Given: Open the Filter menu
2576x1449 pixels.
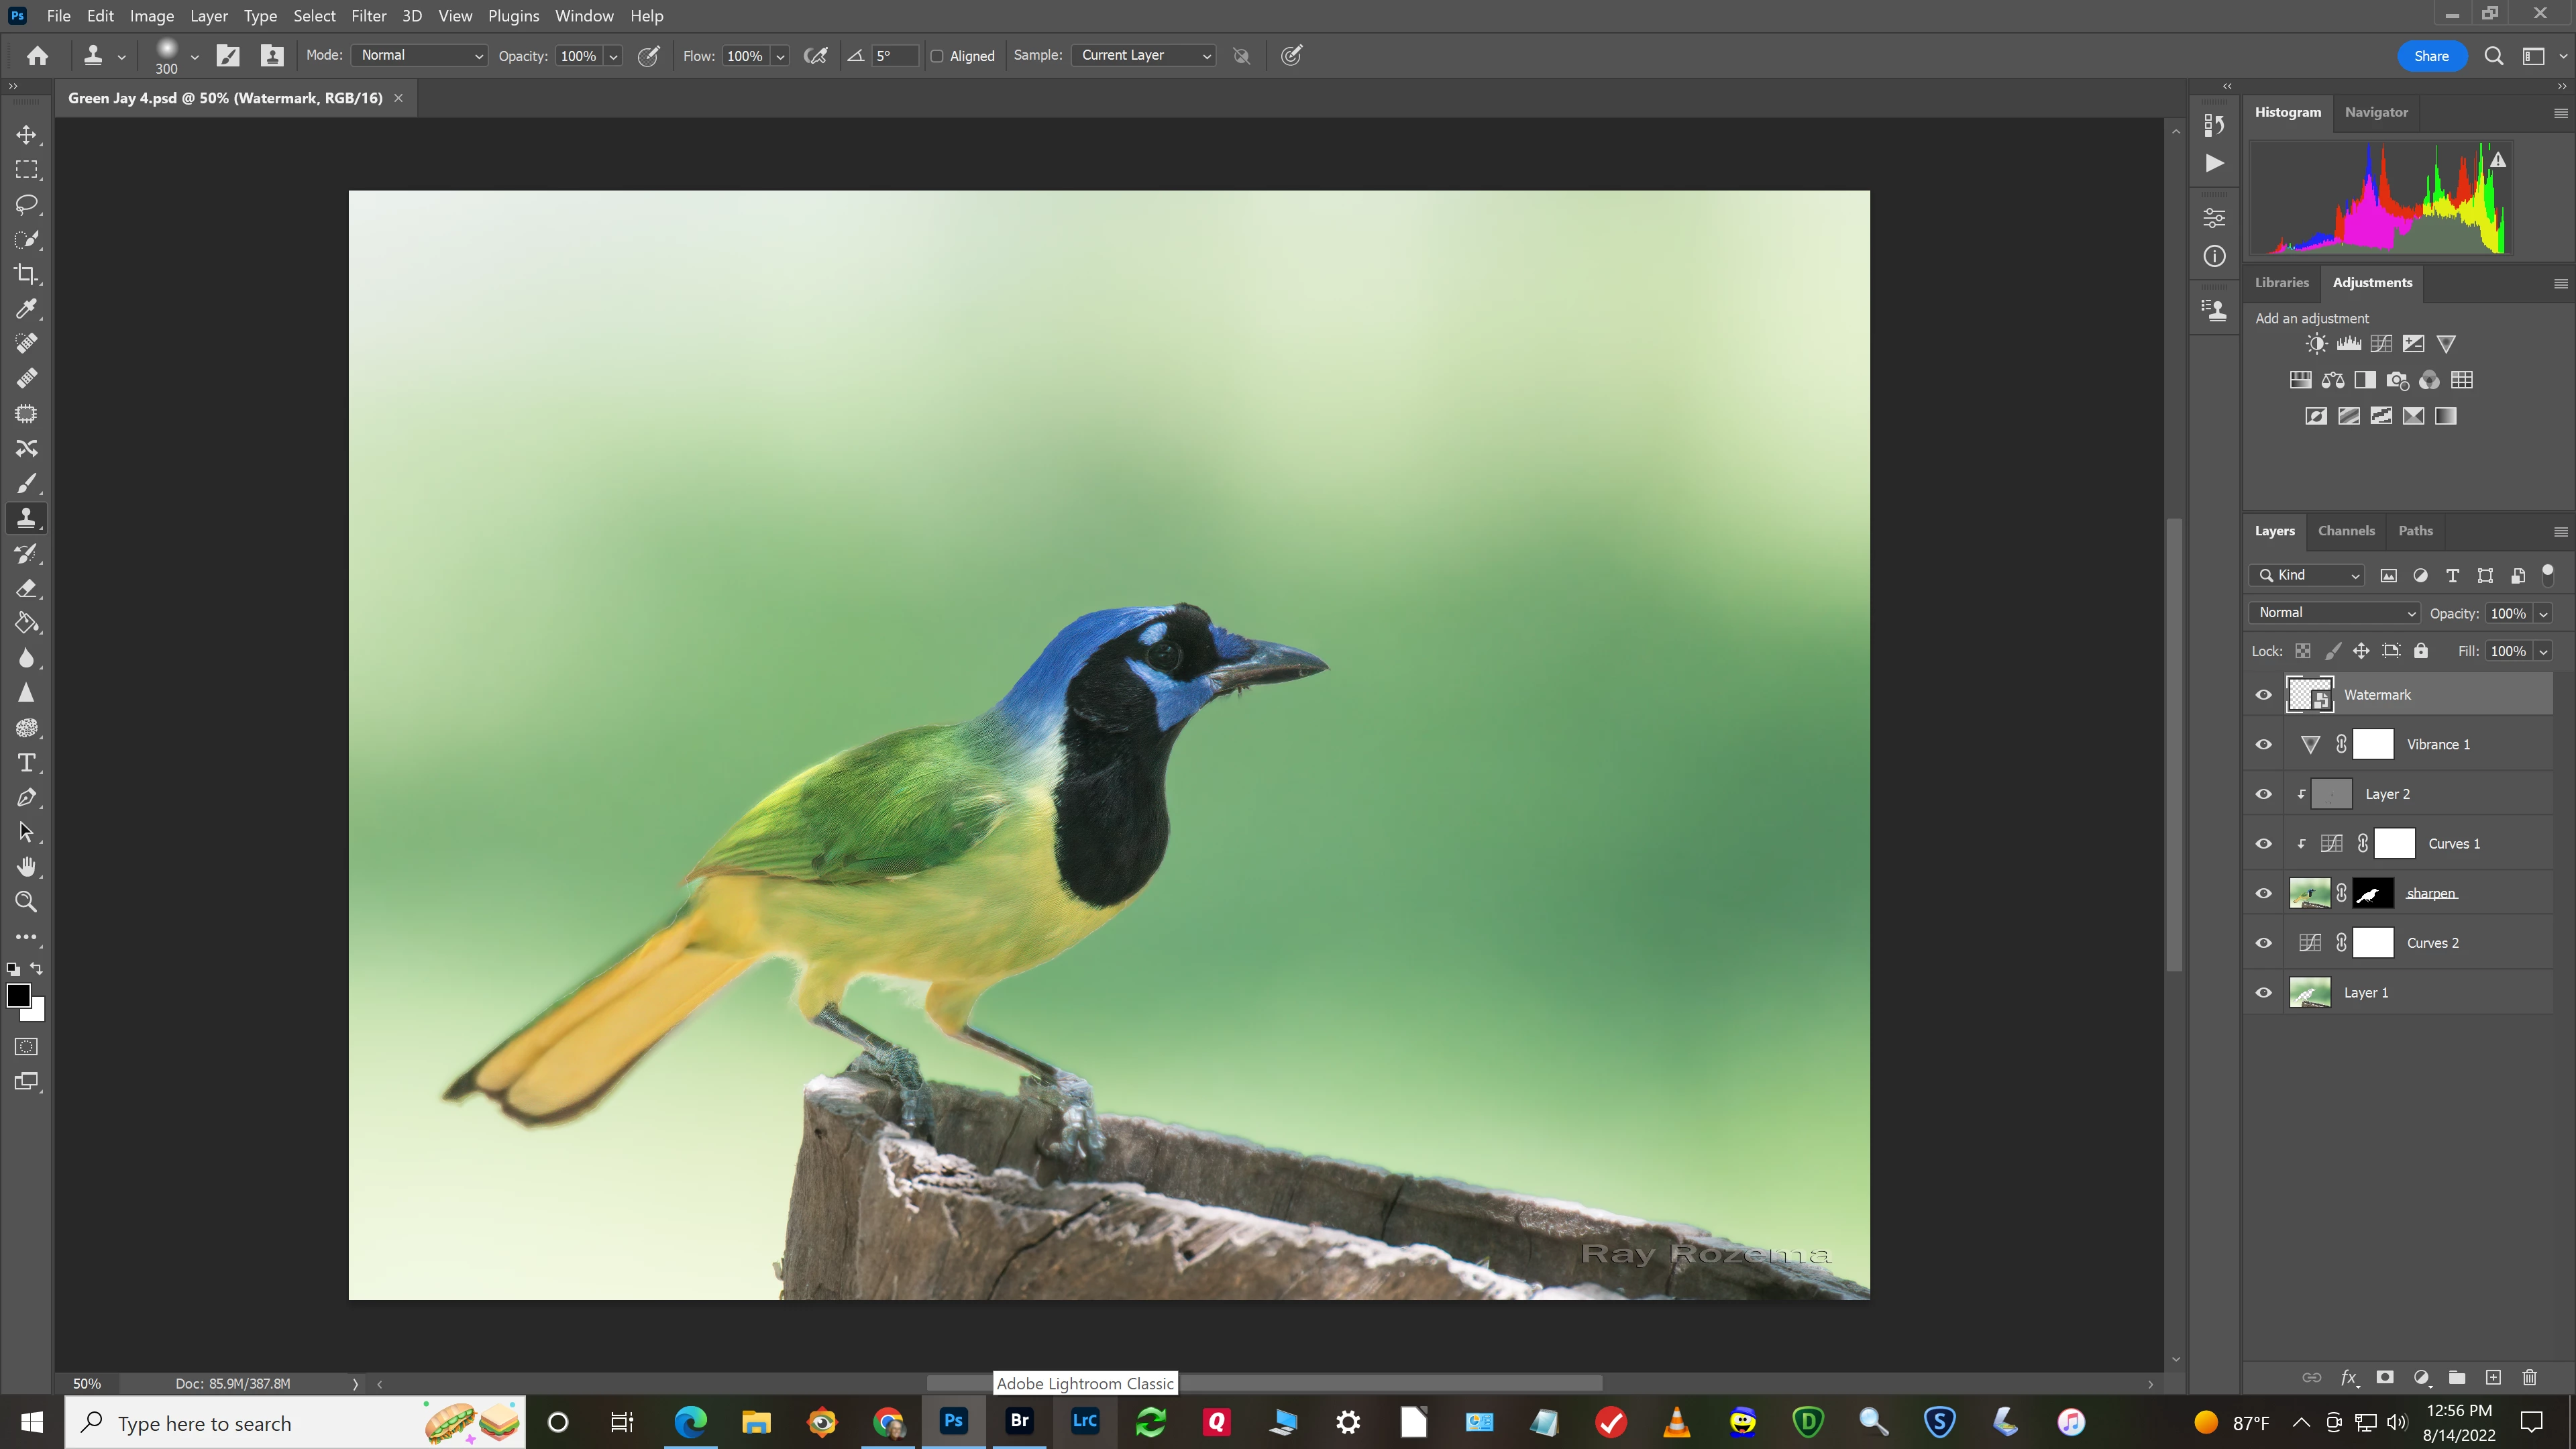Looking at the screenshot, I should tap(368, 16).
